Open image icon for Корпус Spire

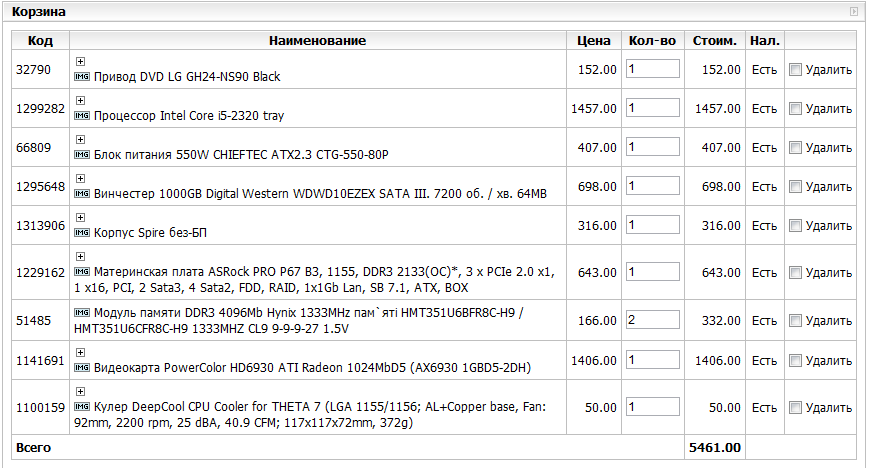point(83,233)
